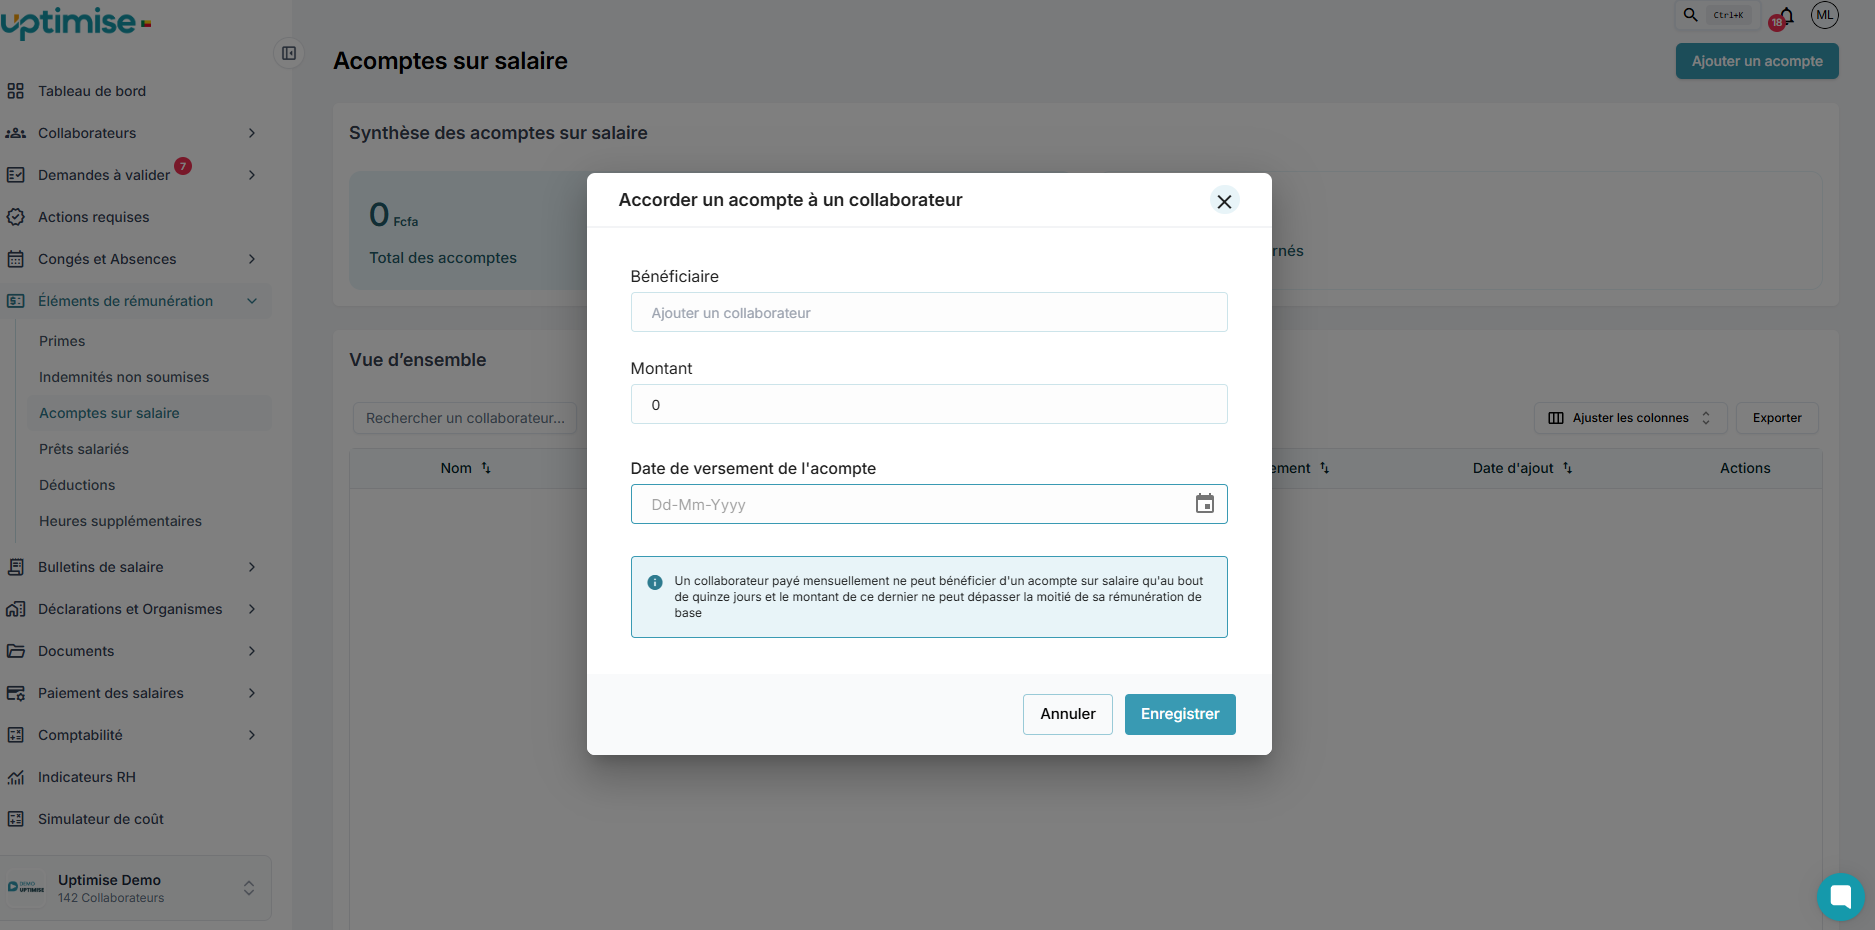Collapse Éléments de rémunération section
The image size is (1875, 930).
[x=252, y=301]
